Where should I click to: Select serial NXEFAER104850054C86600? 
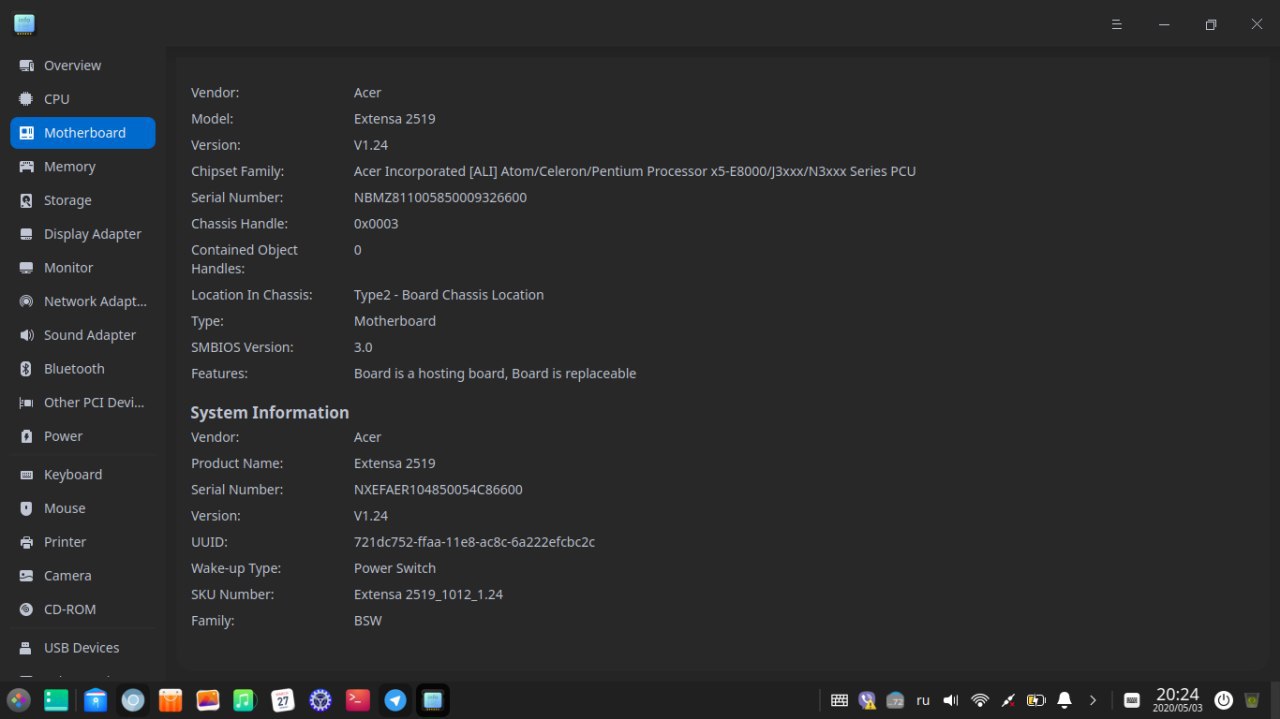tap(438, 490)
